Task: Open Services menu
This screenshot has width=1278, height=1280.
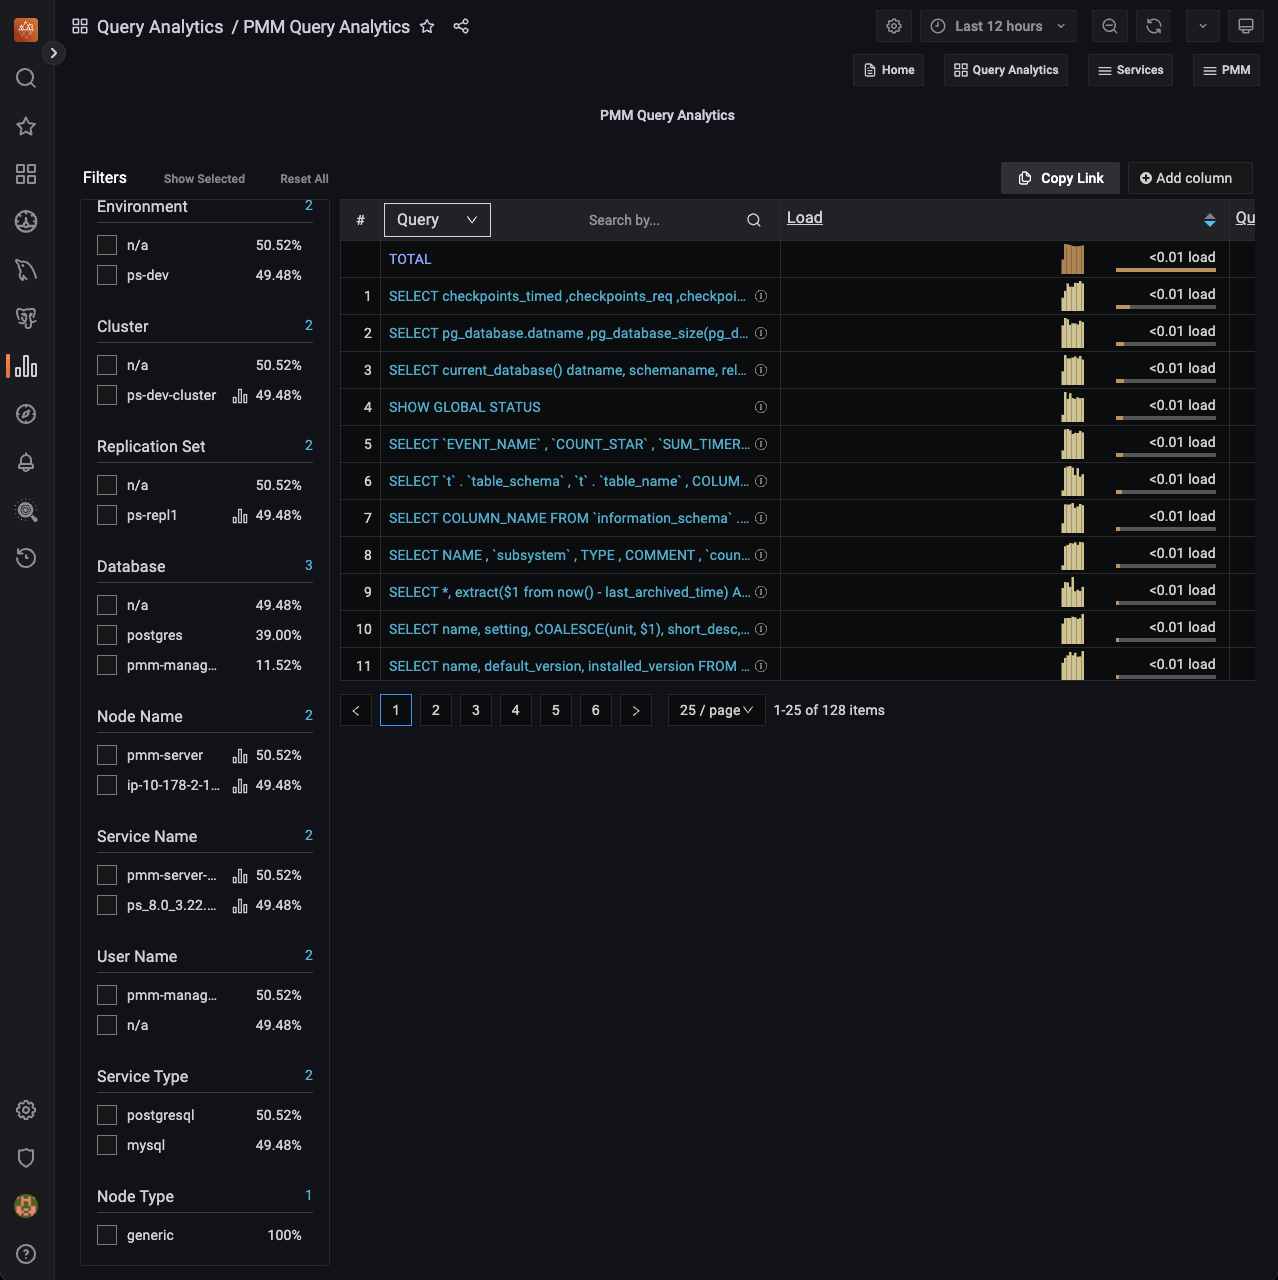Action: point(1130,70)
